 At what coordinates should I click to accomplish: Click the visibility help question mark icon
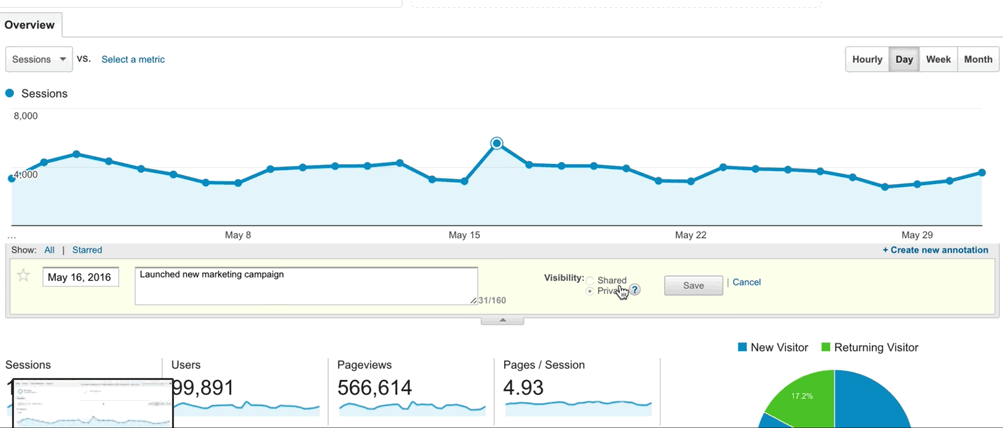[634, 290]
